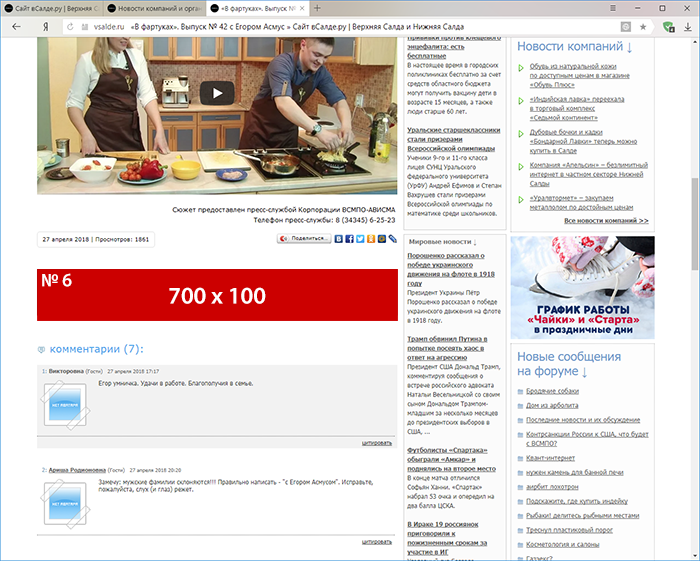Open the Косметология и салоны topic
The width and height of the screenshot is (700, 561).
(x=562, y=544)
